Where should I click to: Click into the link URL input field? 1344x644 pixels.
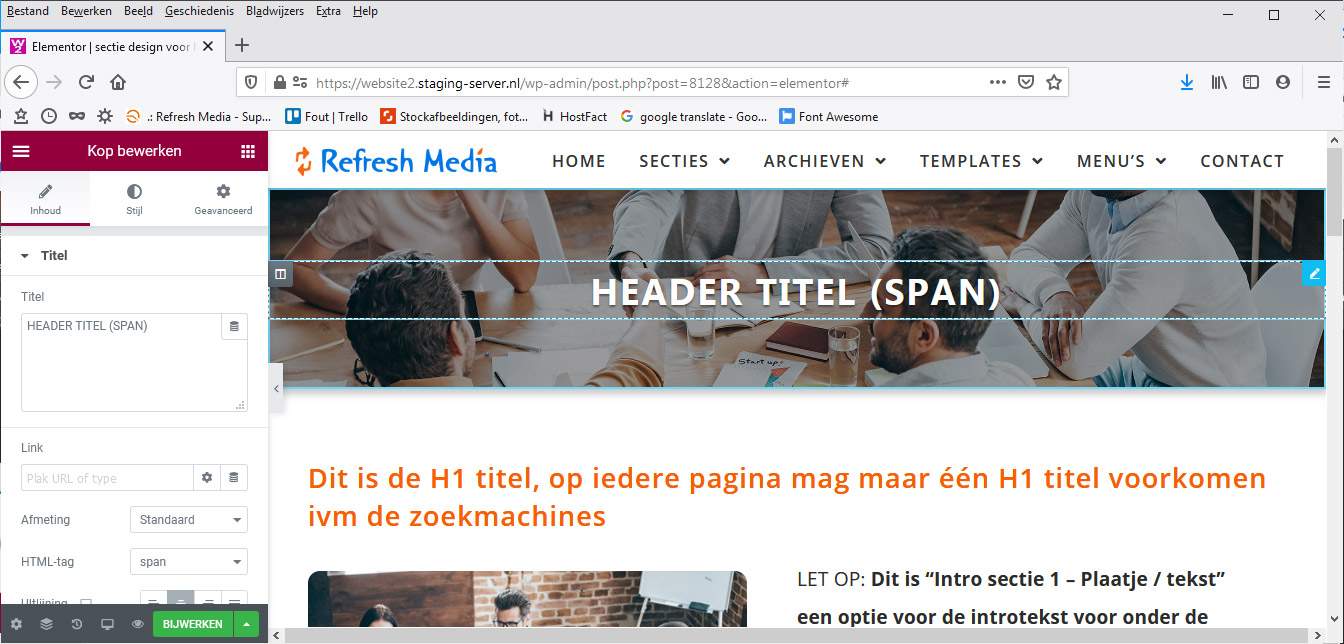tap(107, 478)
